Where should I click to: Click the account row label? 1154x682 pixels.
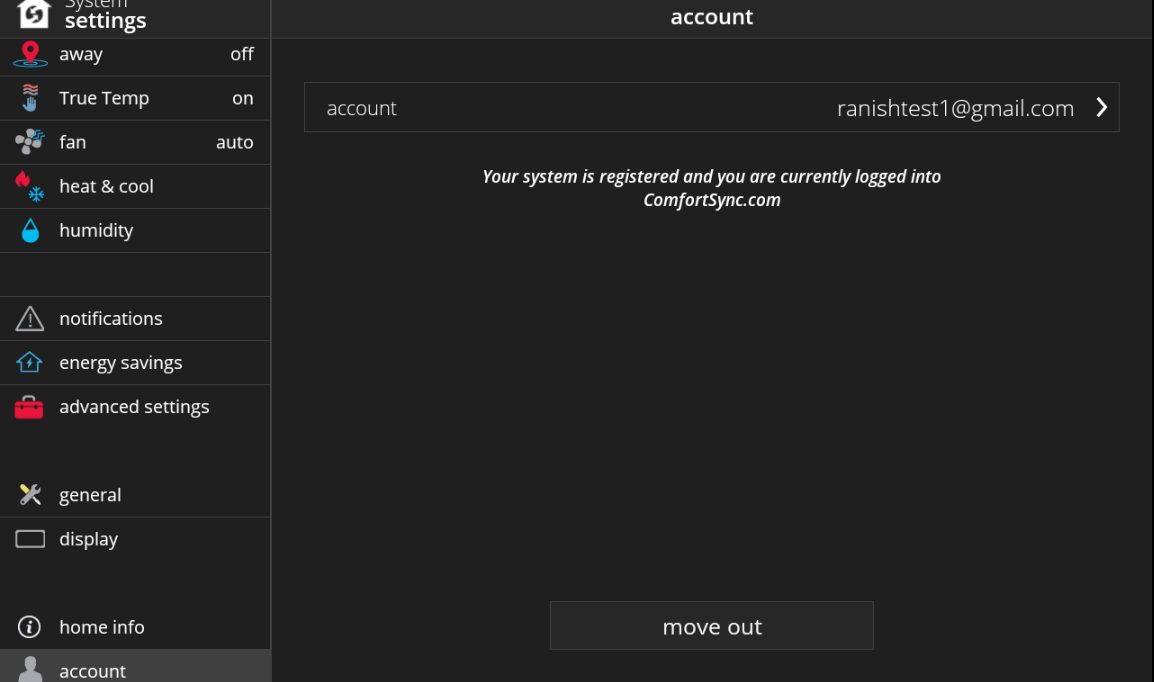point(361,108)
